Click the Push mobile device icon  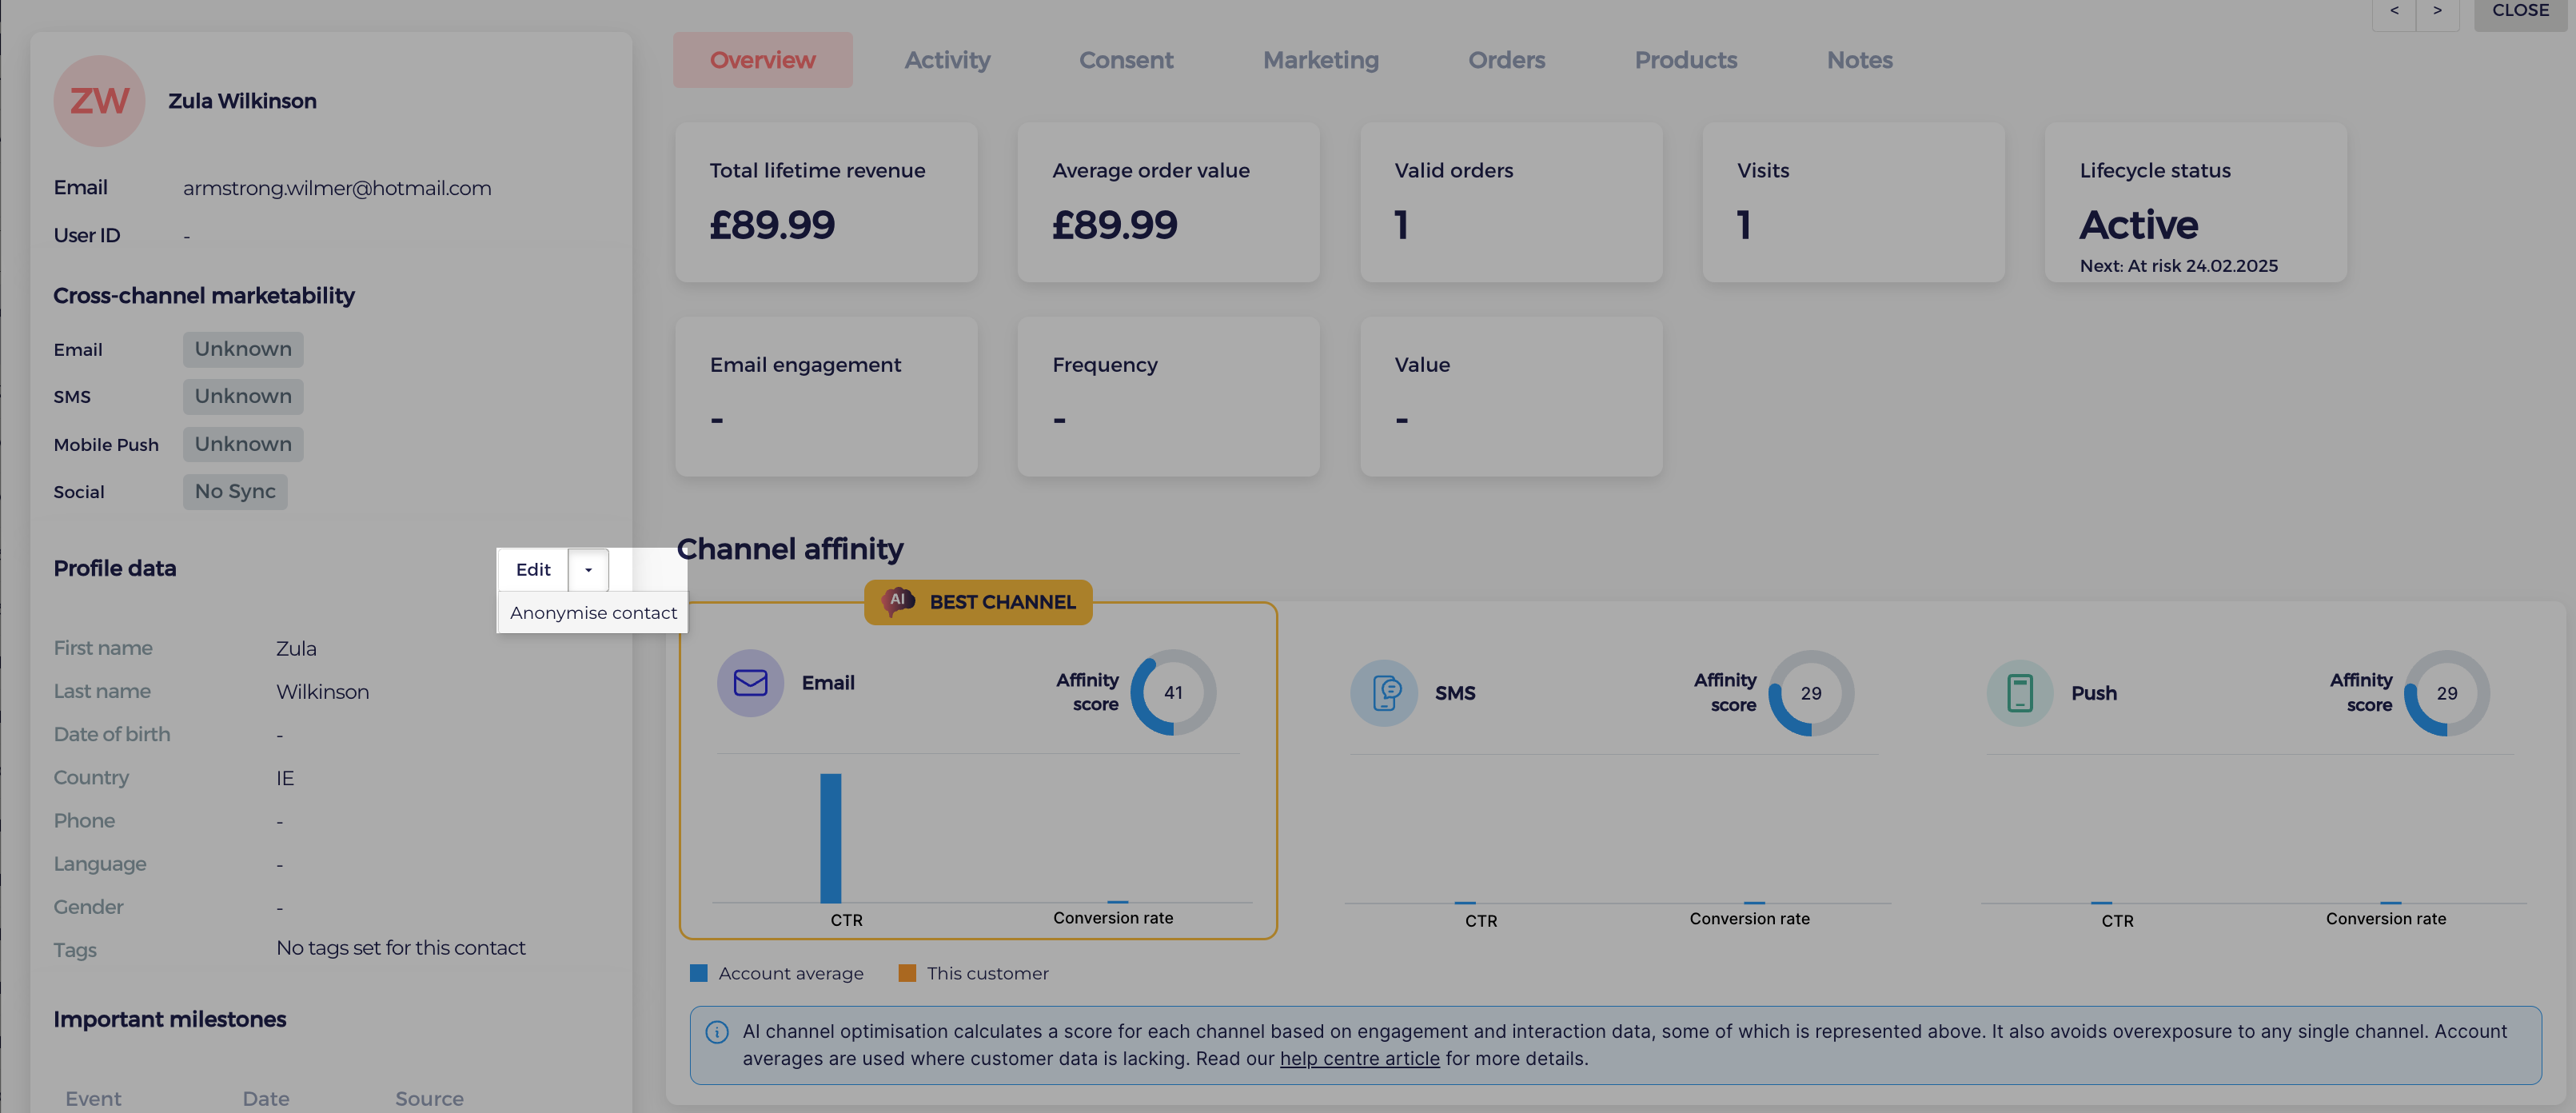[2020, 693]
